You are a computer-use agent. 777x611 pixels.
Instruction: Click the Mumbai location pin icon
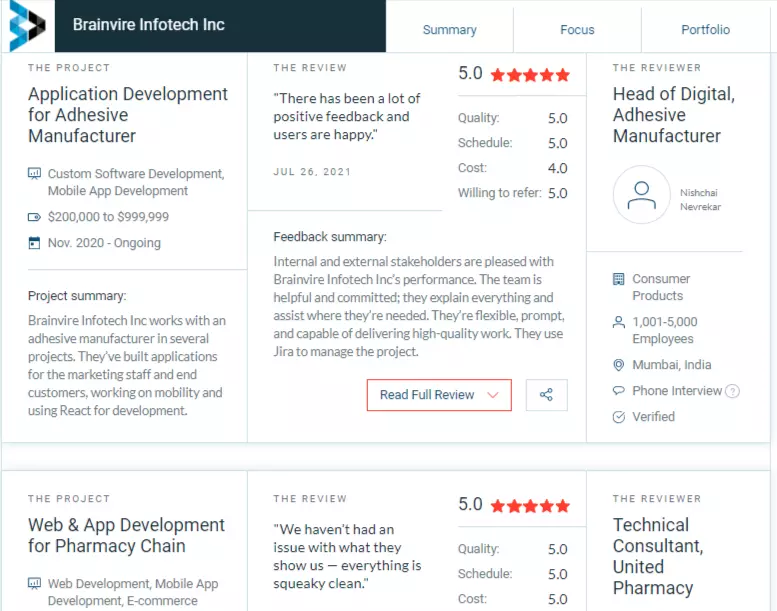[x=619, y=365]
